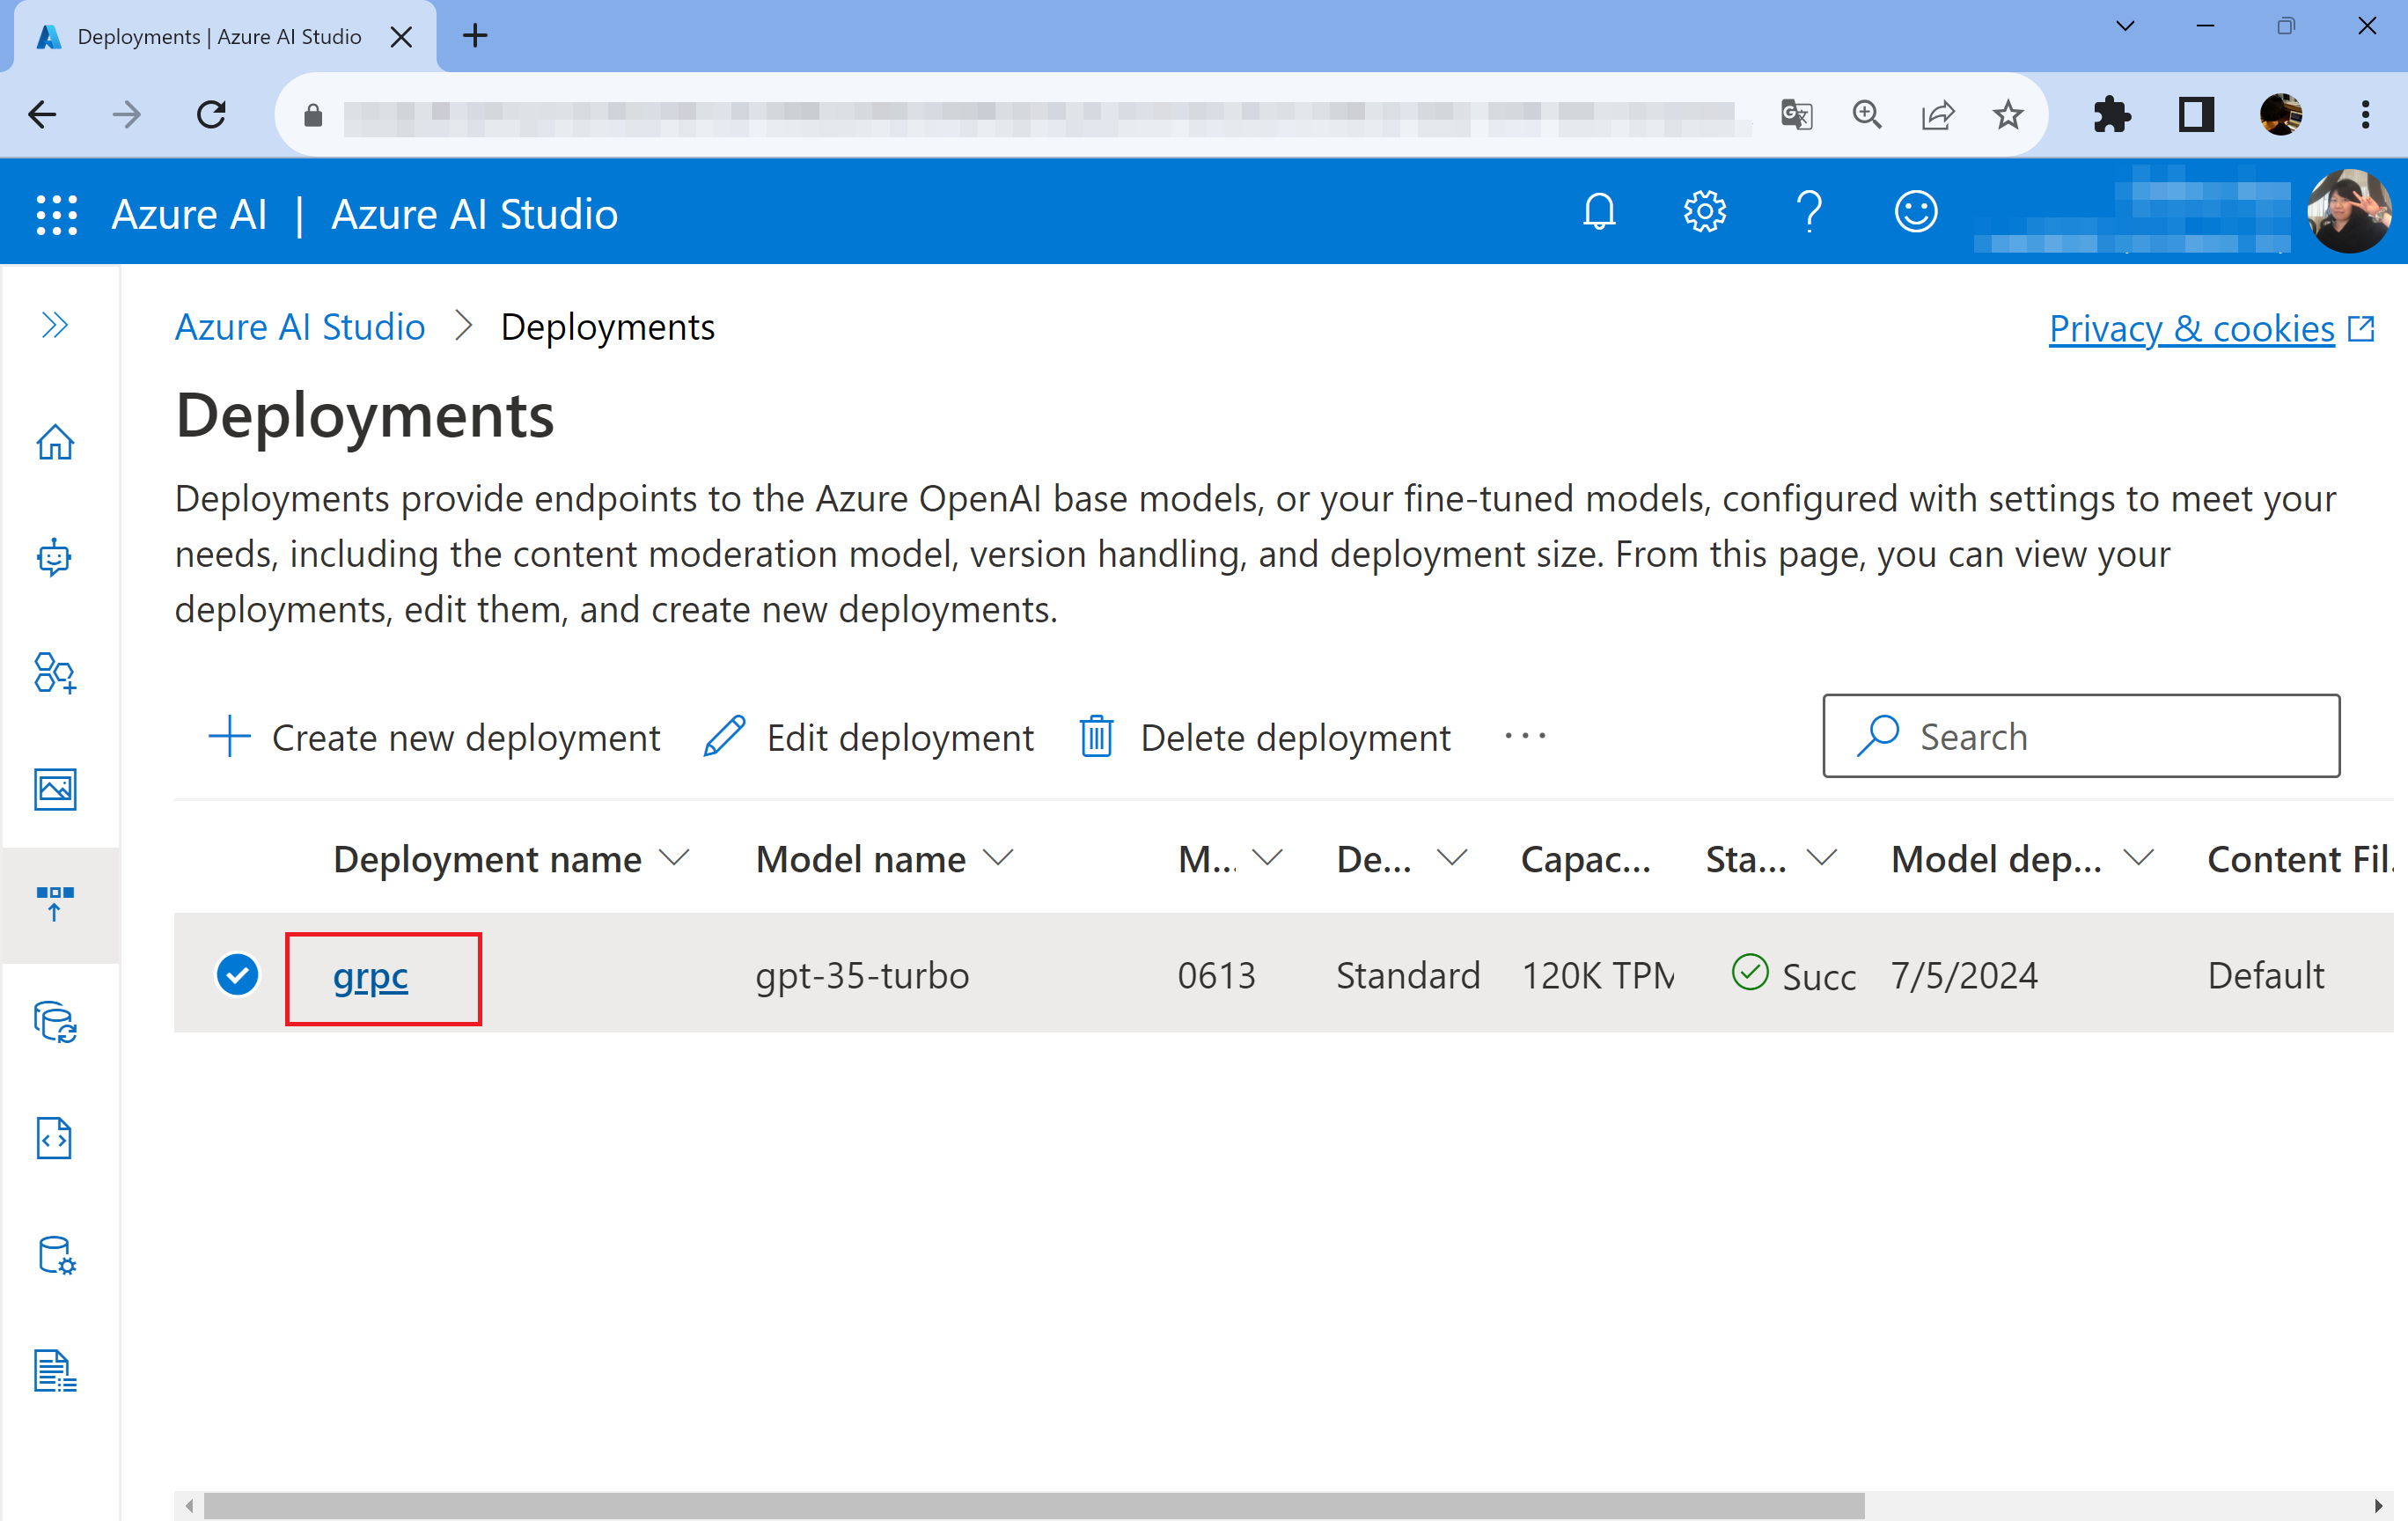Click the code file sidebar icon
This screenshot has height=1521, width=2408.
coord(55,1138)
